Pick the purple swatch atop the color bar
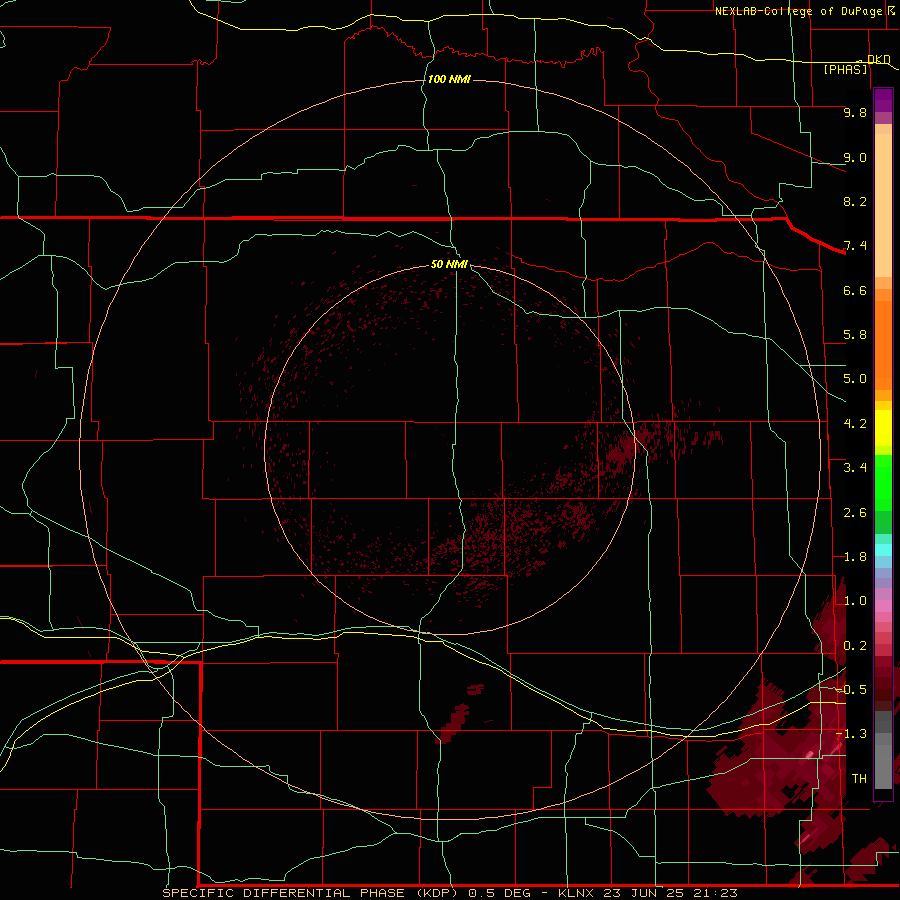 883,100
